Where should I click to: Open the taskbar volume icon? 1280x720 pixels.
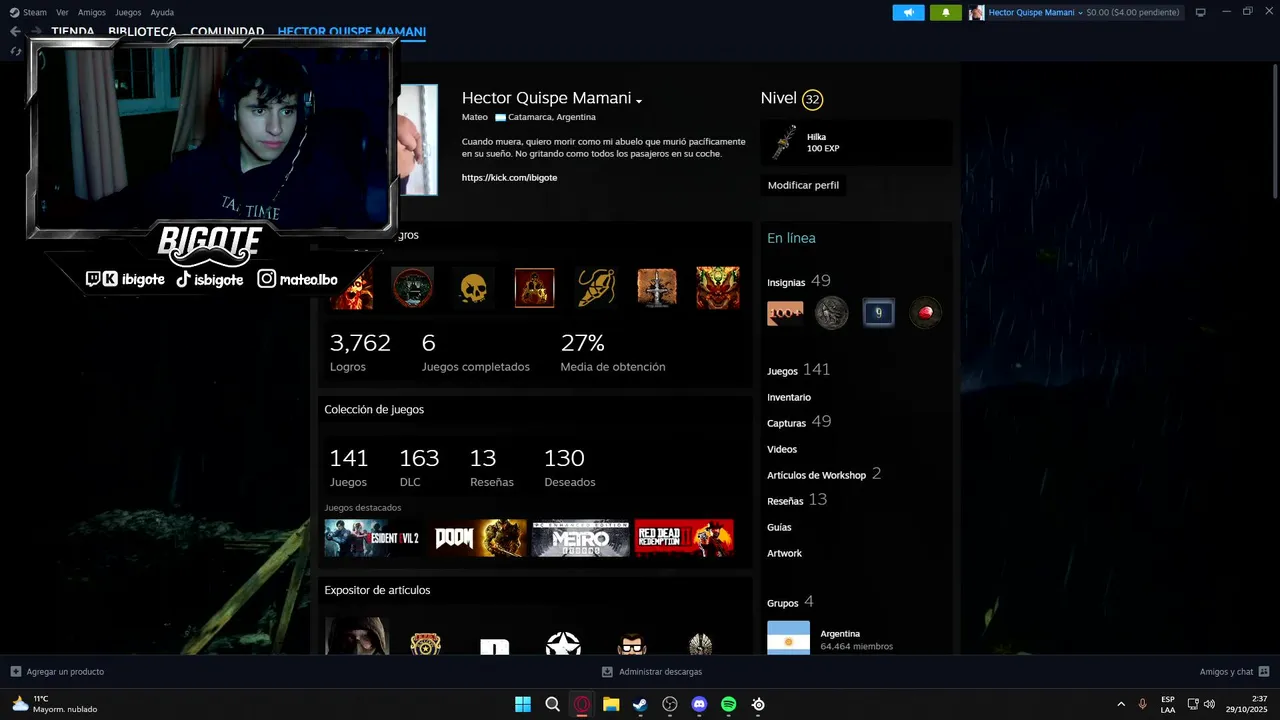click(1209, 704)
